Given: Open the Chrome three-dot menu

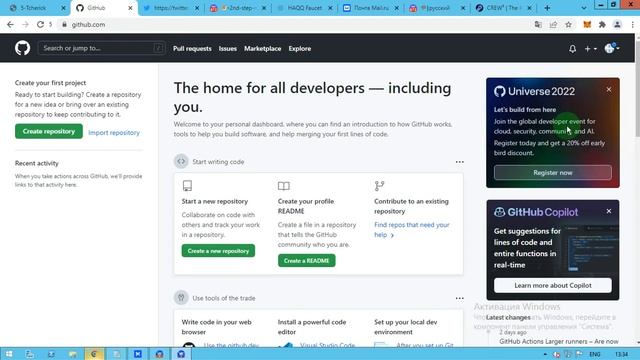Looking at the screenshot, I should (x=632, y=24).
